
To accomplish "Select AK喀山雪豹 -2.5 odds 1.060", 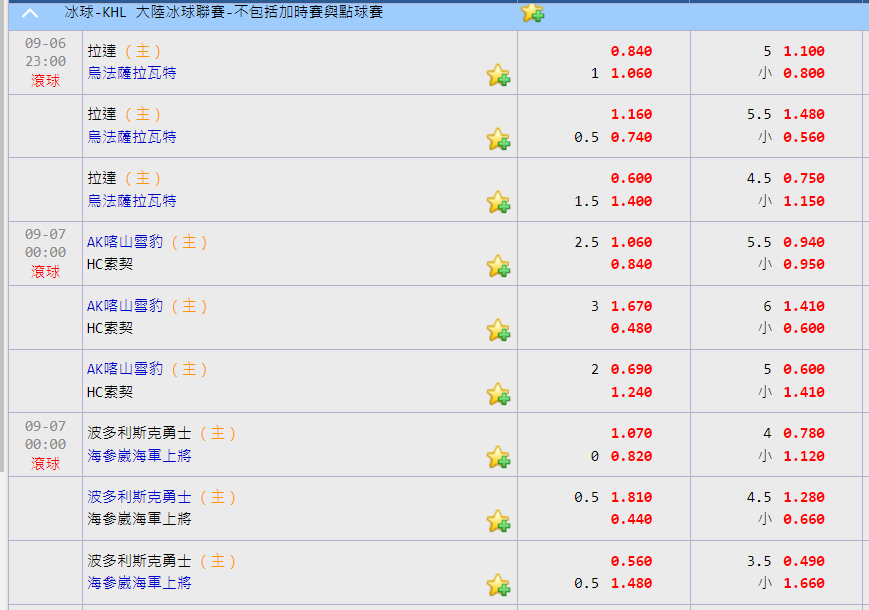I will (x=631, y=242).
